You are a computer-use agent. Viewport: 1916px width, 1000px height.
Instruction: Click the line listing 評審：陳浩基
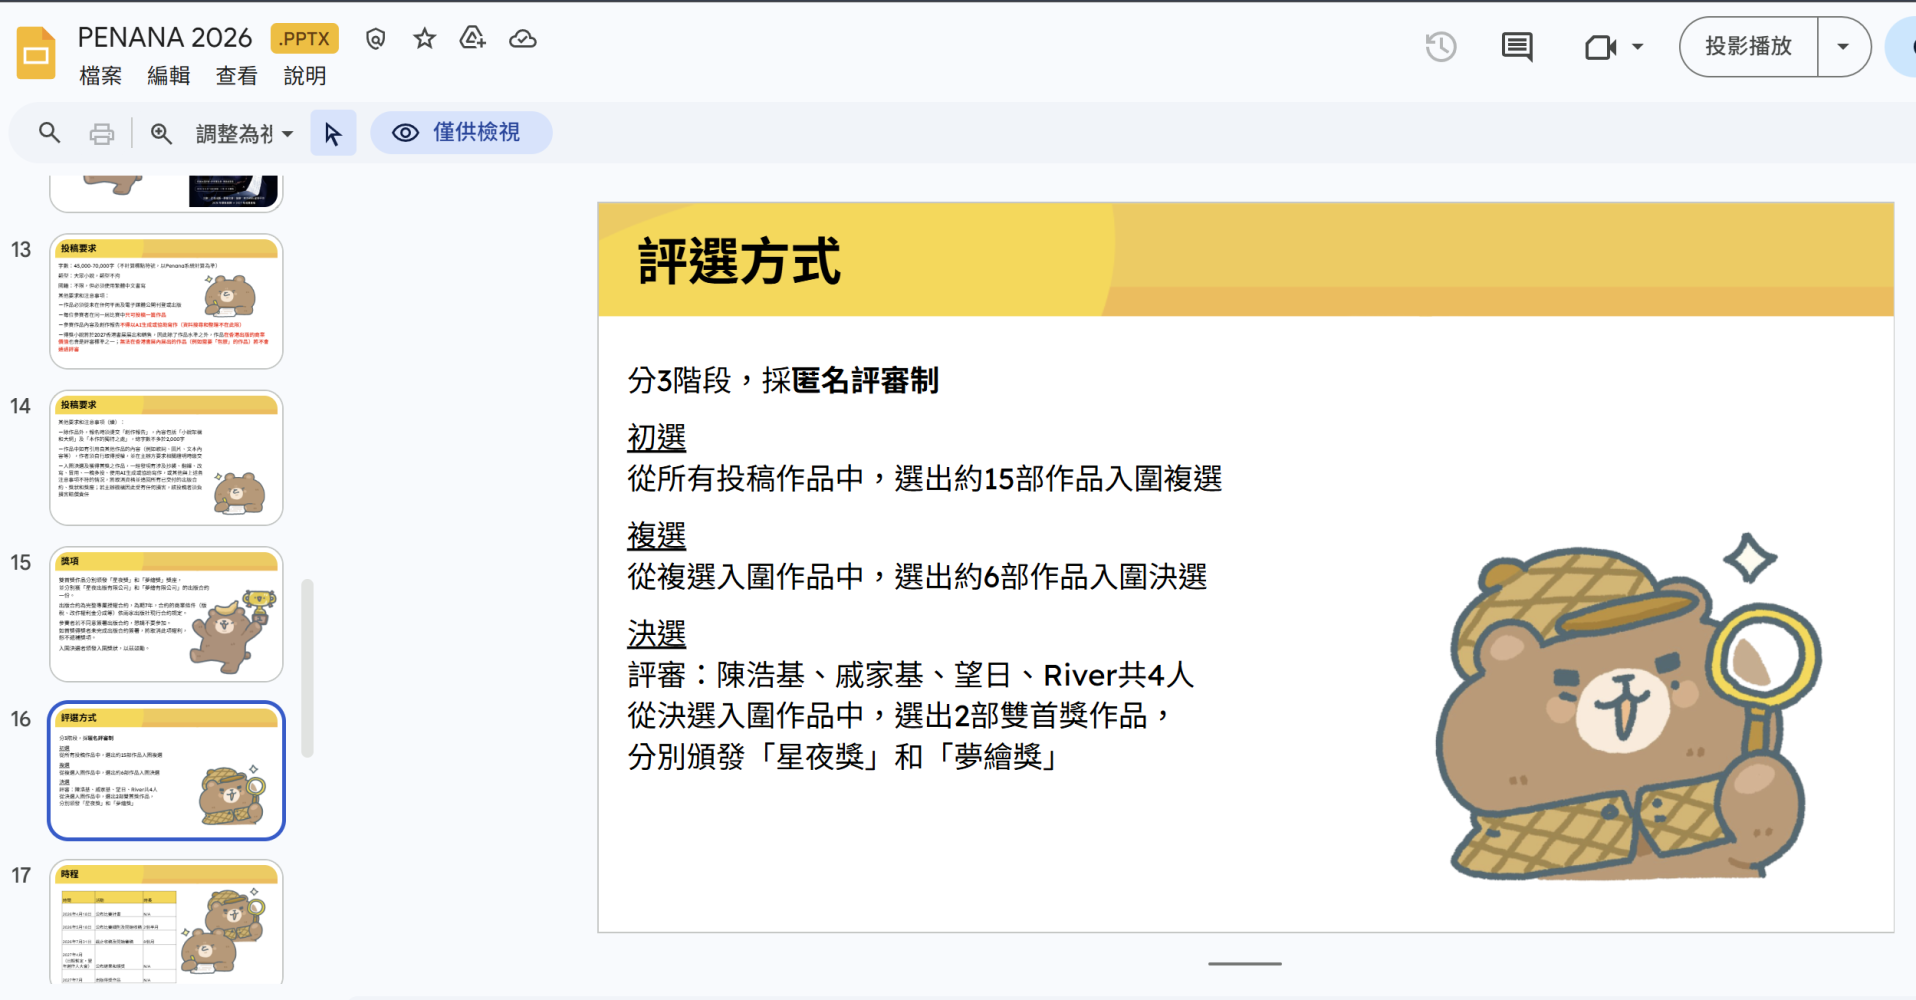coord(911,675)
